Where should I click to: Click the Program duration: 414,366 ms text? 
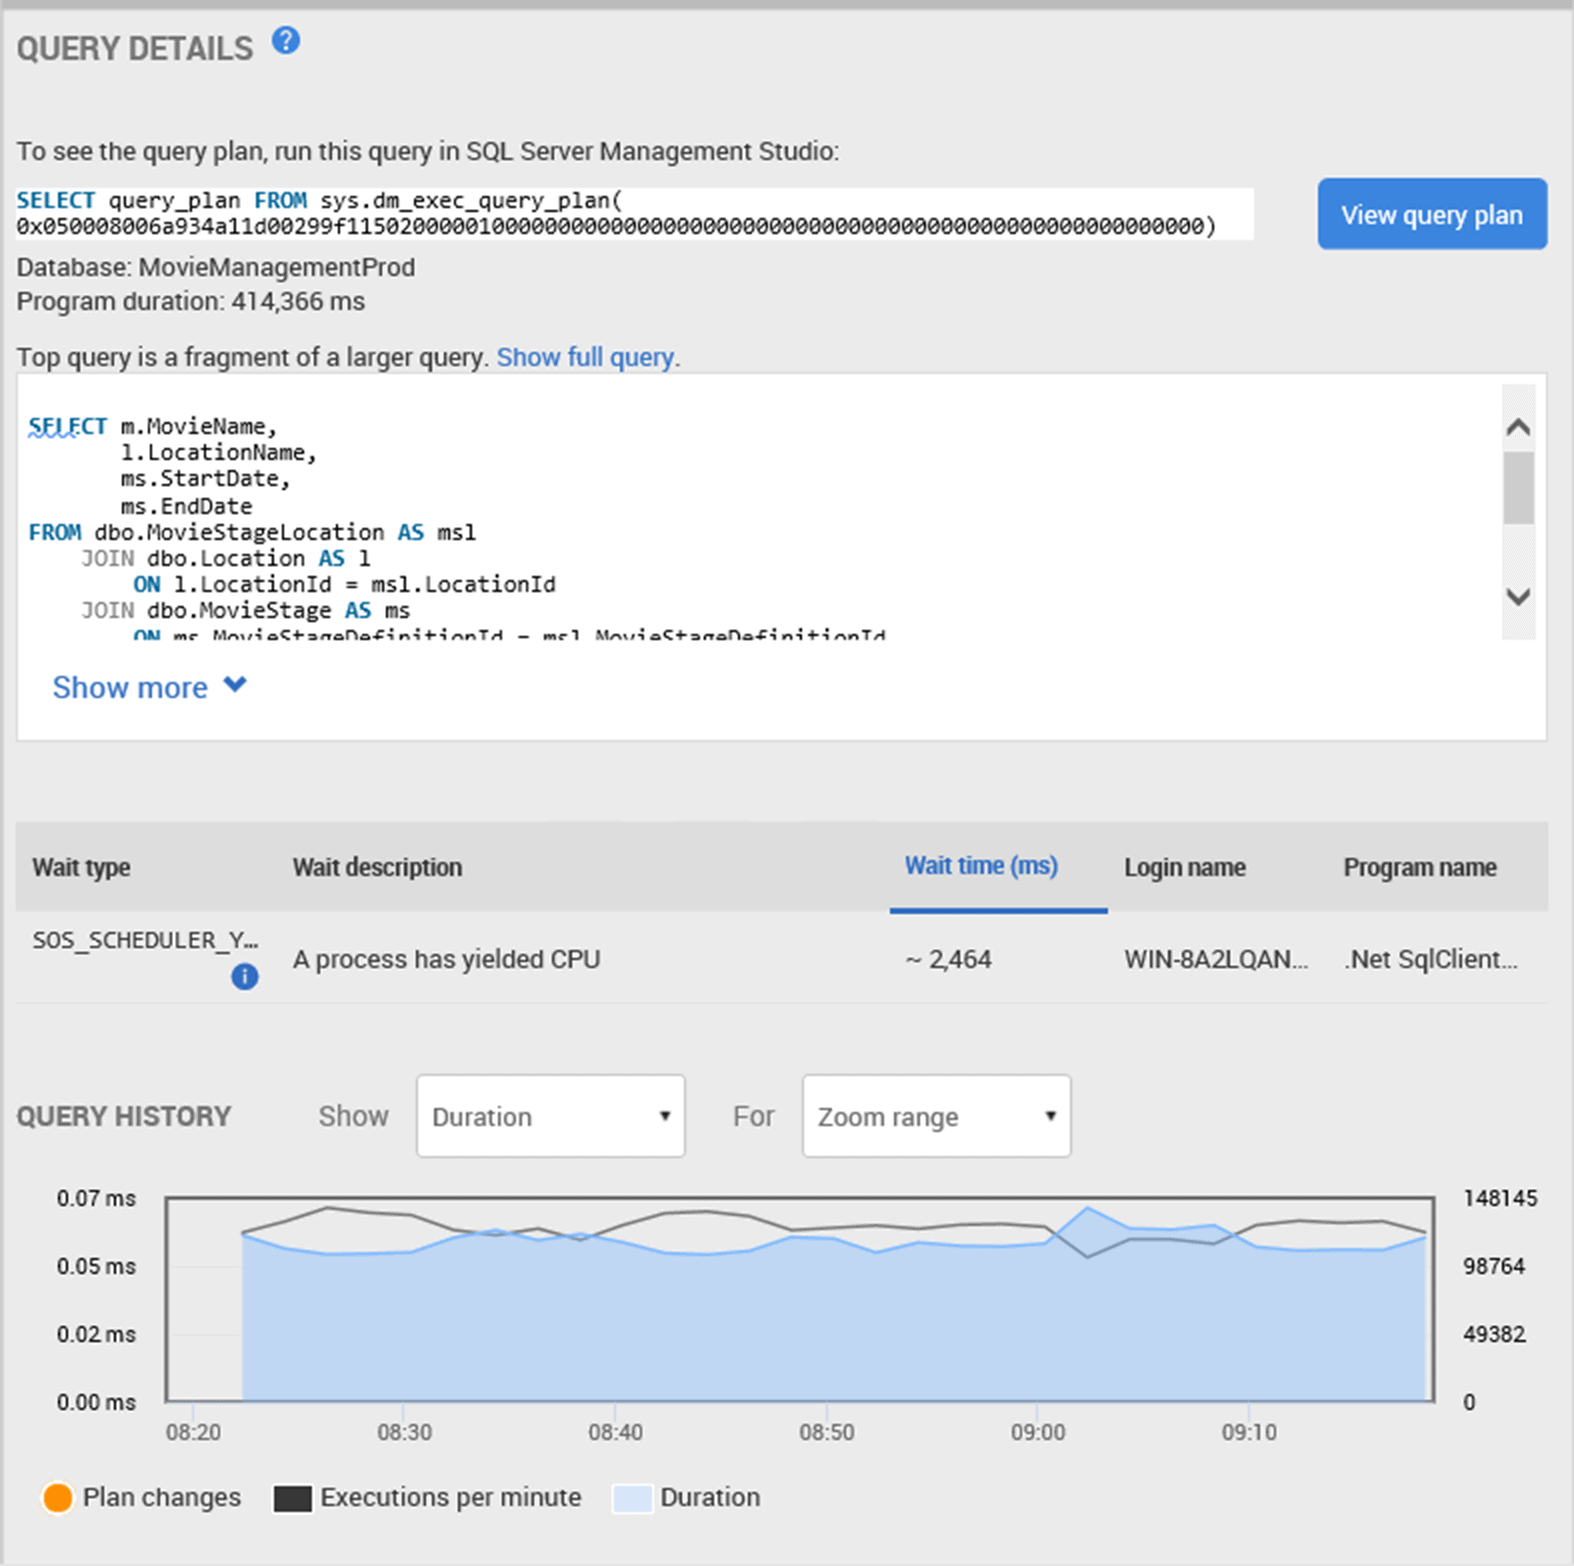click(190, 301)
